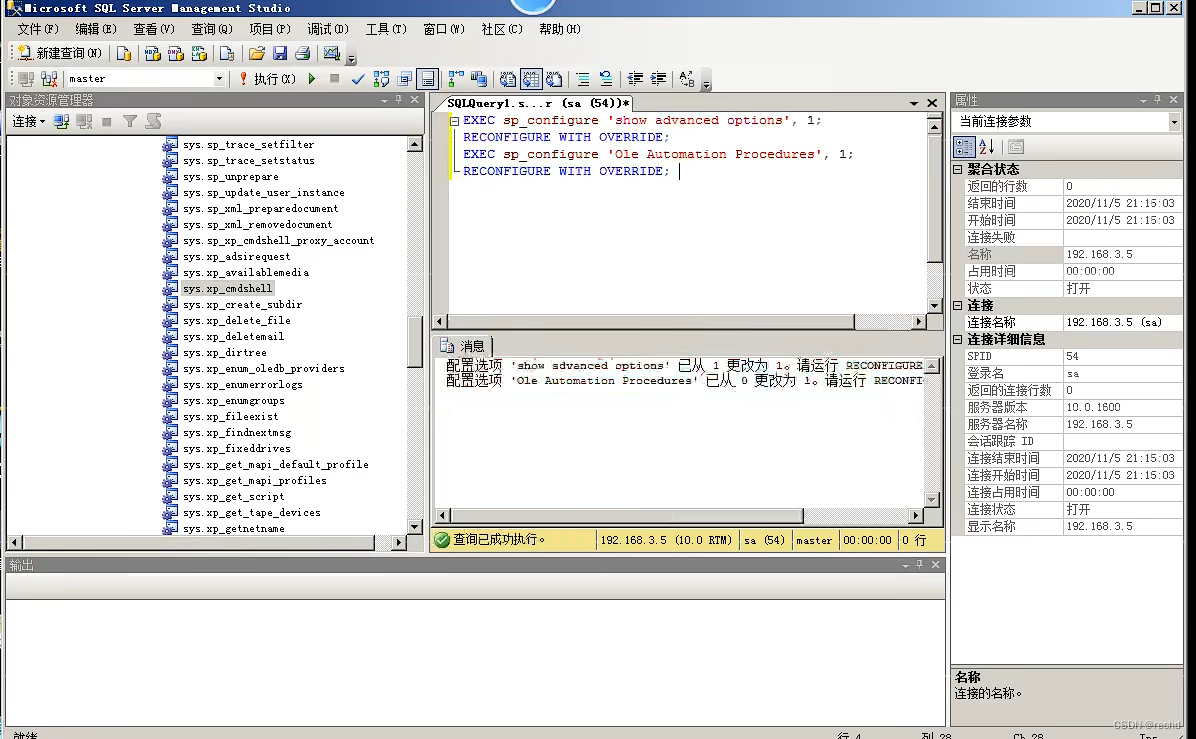The image size is (1196, 739).
Task: Click the Uncomment Selected Lines icon
Action: point(606,79)
